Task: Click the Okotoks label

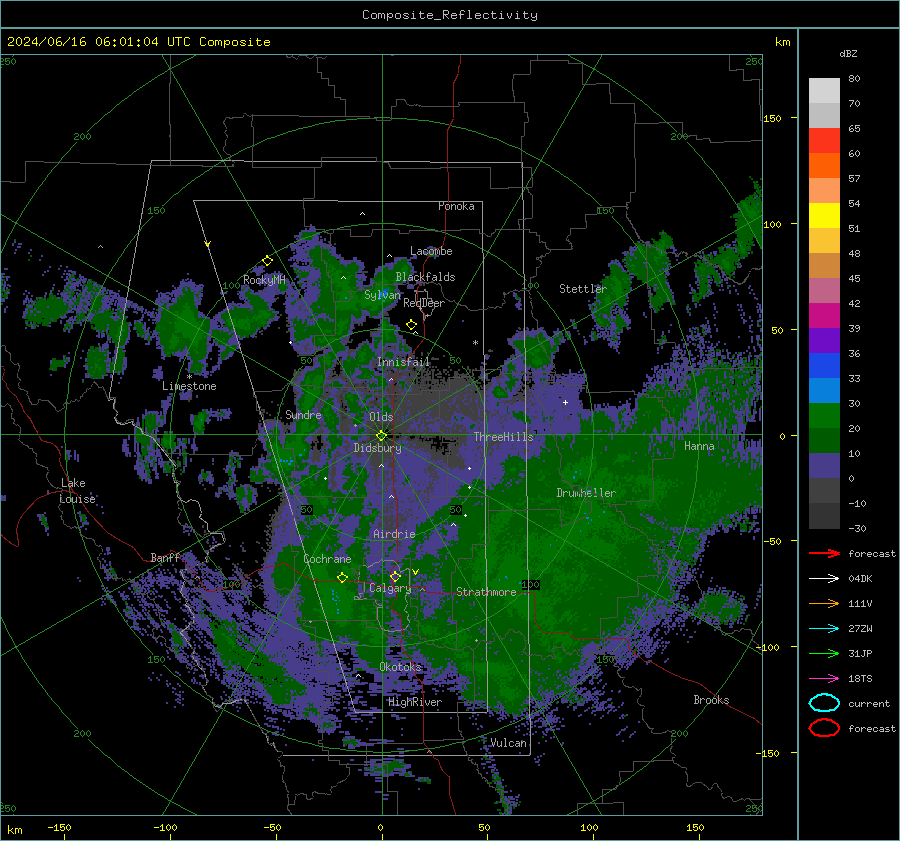Action: click(401, 667)
